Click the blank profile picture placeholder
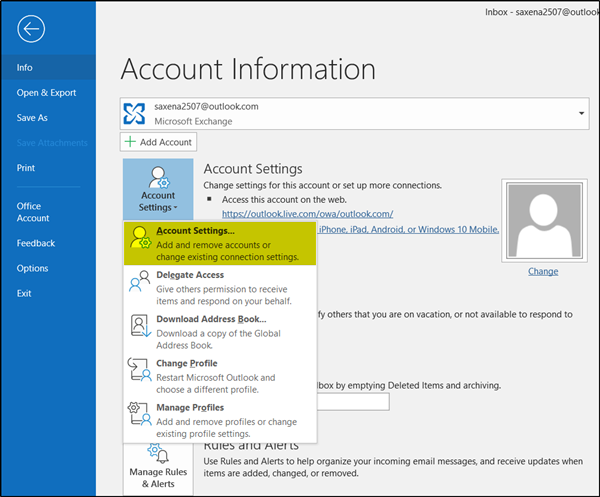 543,222
